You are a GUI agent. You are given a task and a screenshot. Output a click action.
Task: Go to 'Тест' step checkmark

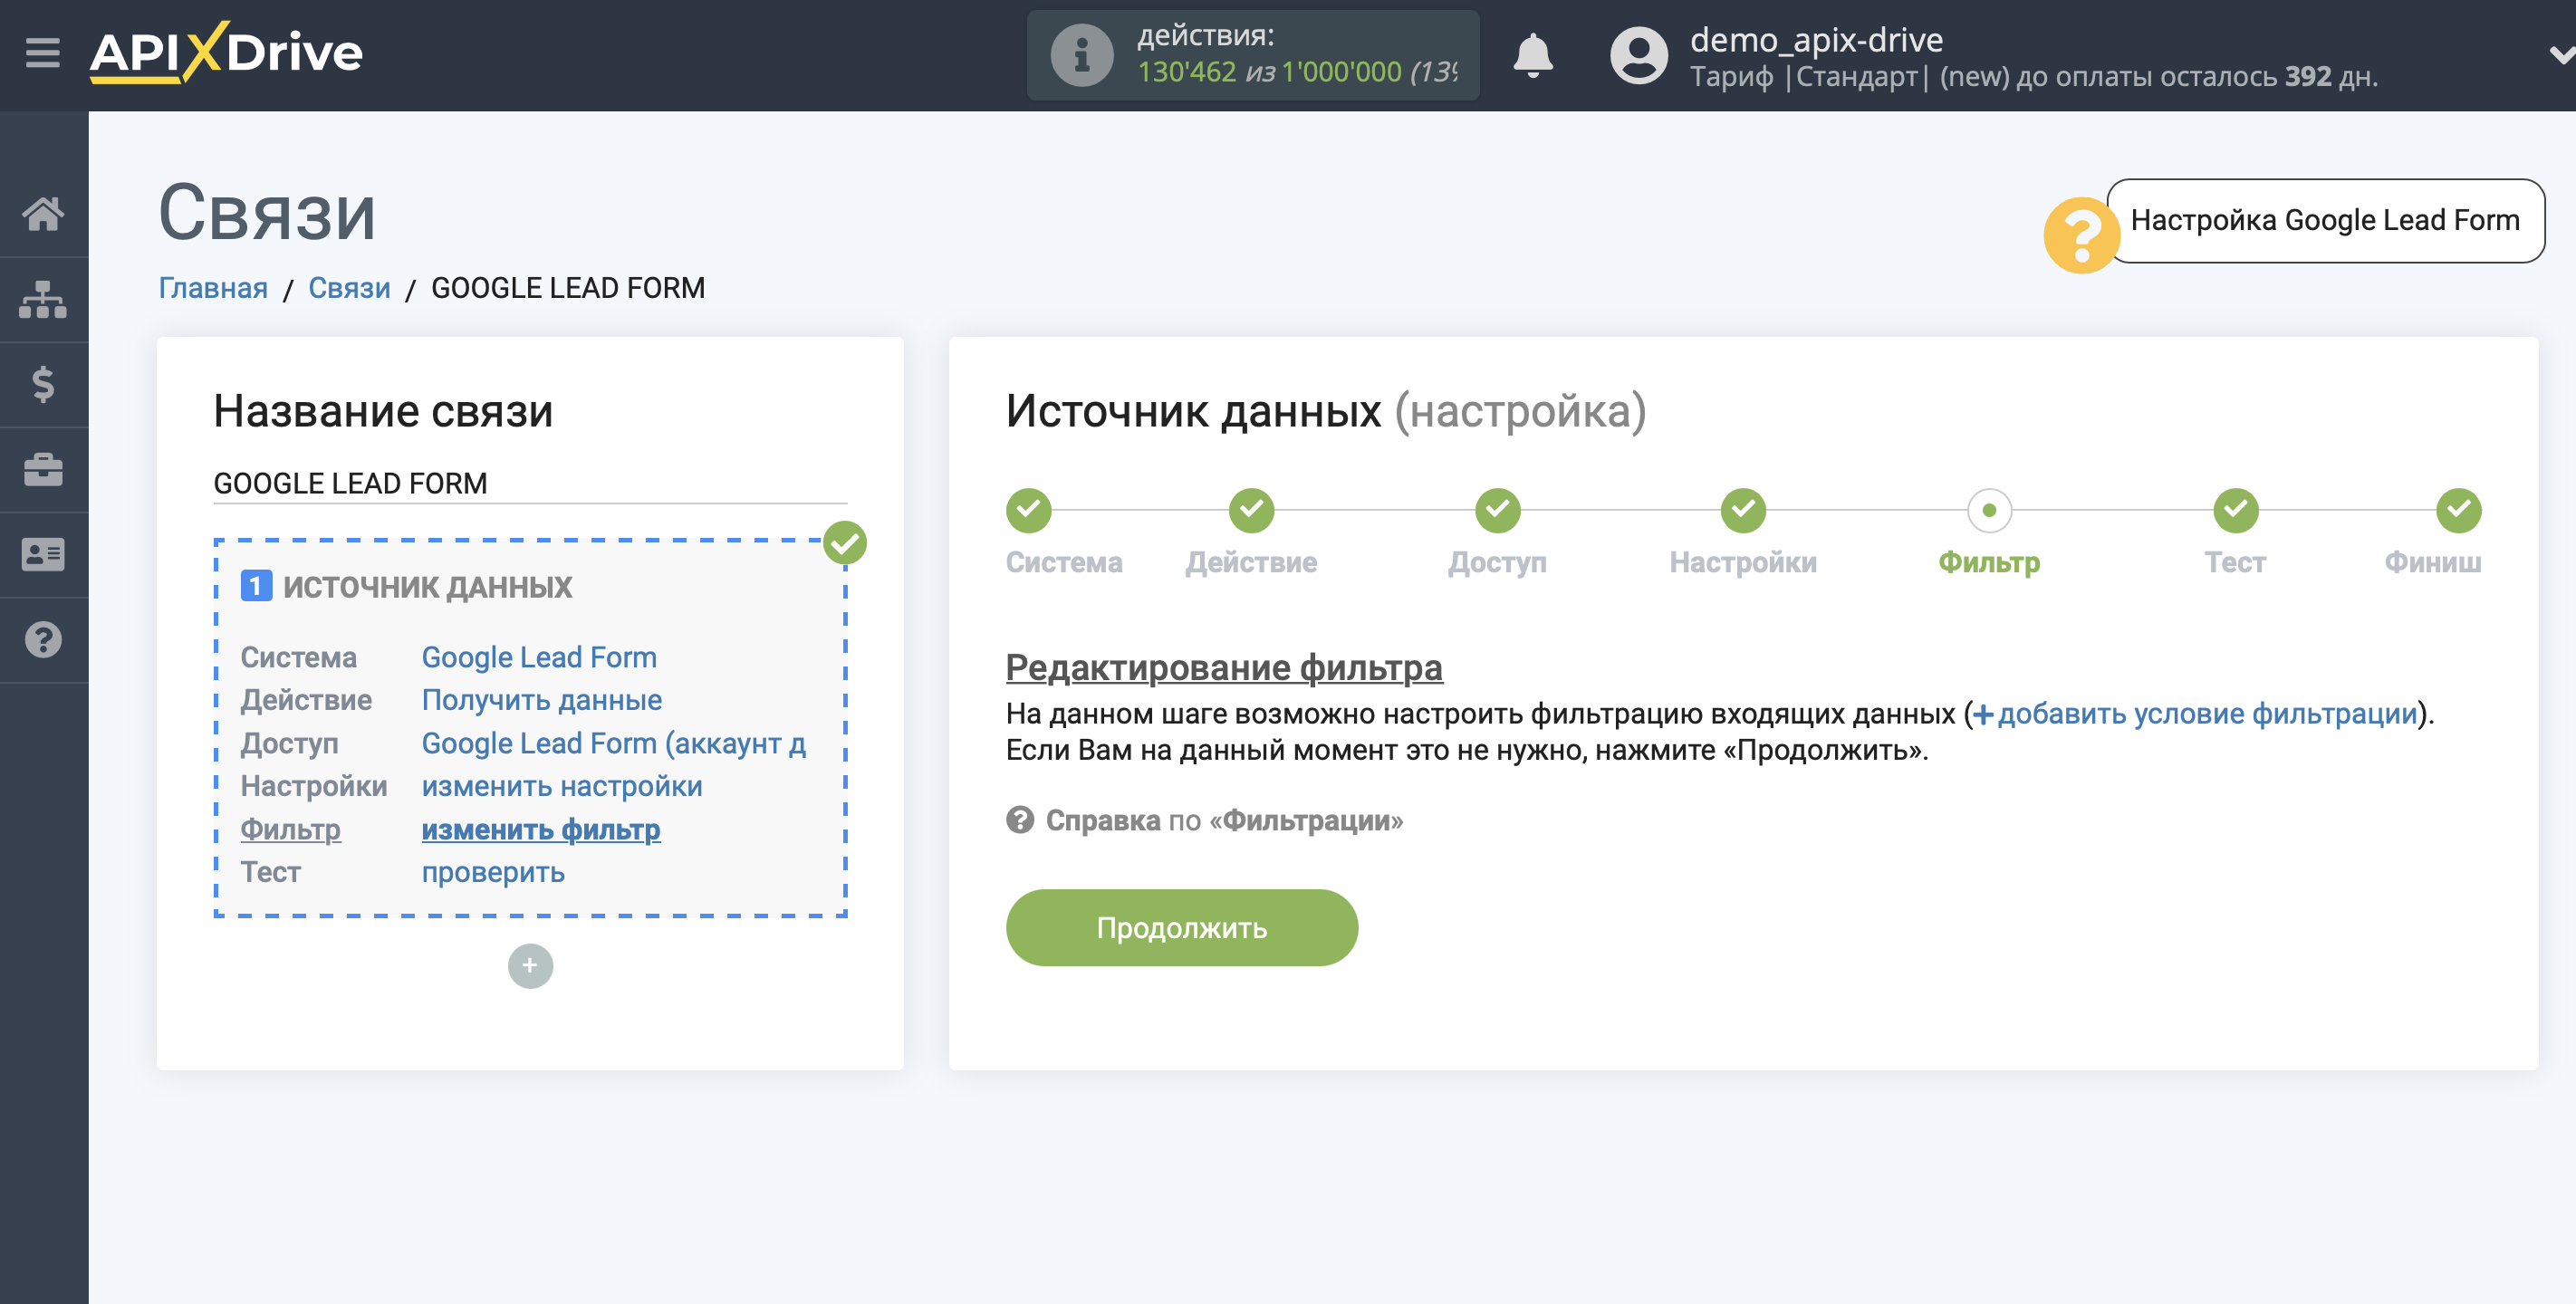pos(2235,510)
